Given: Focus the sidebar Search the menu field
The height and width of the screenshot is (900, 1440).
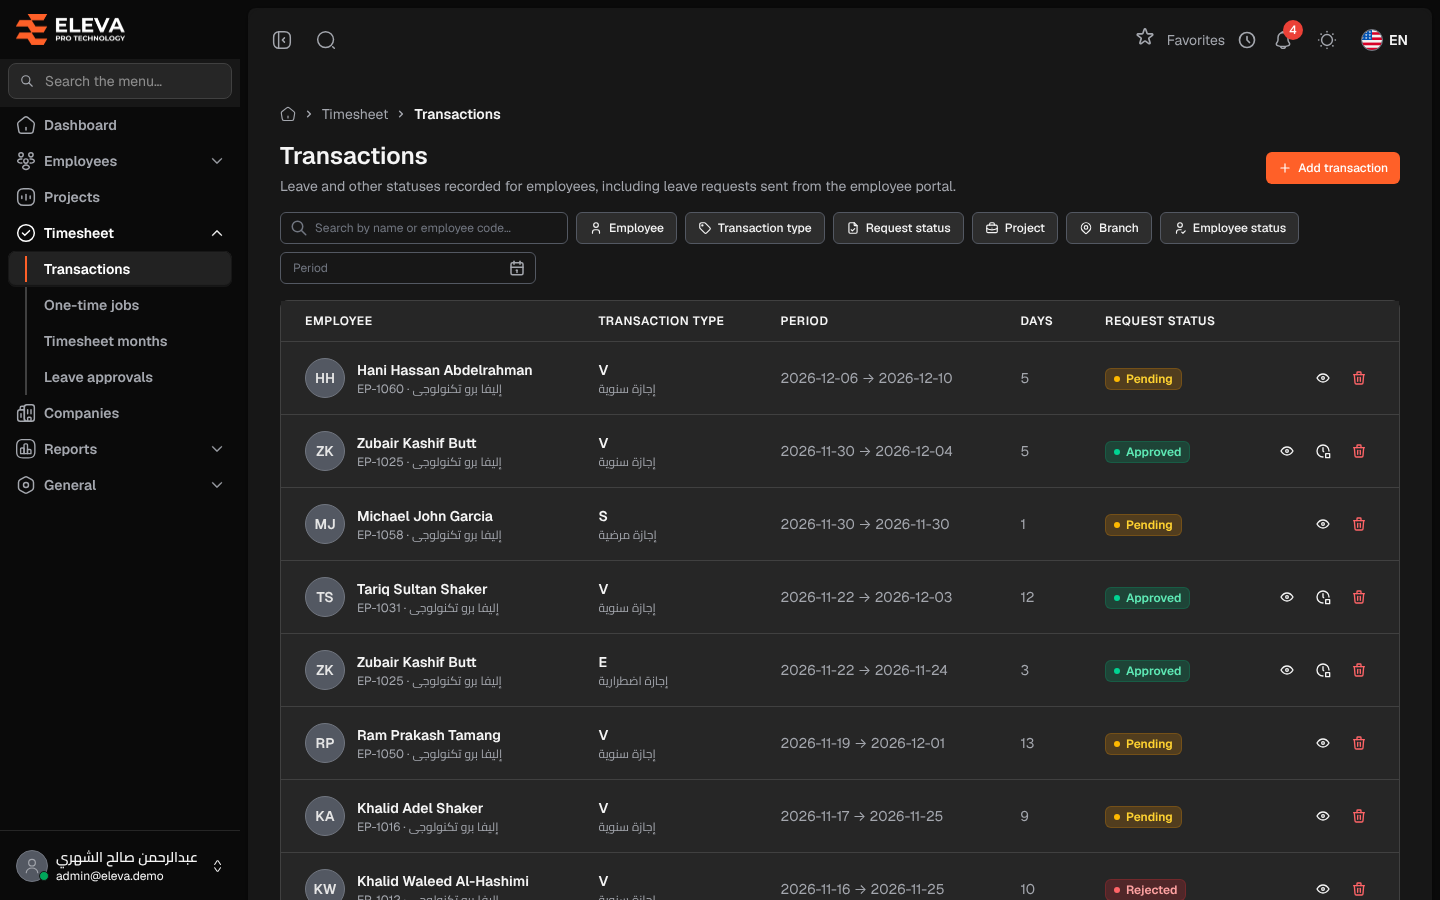Looking at the screenshot, I should point(120,81).
